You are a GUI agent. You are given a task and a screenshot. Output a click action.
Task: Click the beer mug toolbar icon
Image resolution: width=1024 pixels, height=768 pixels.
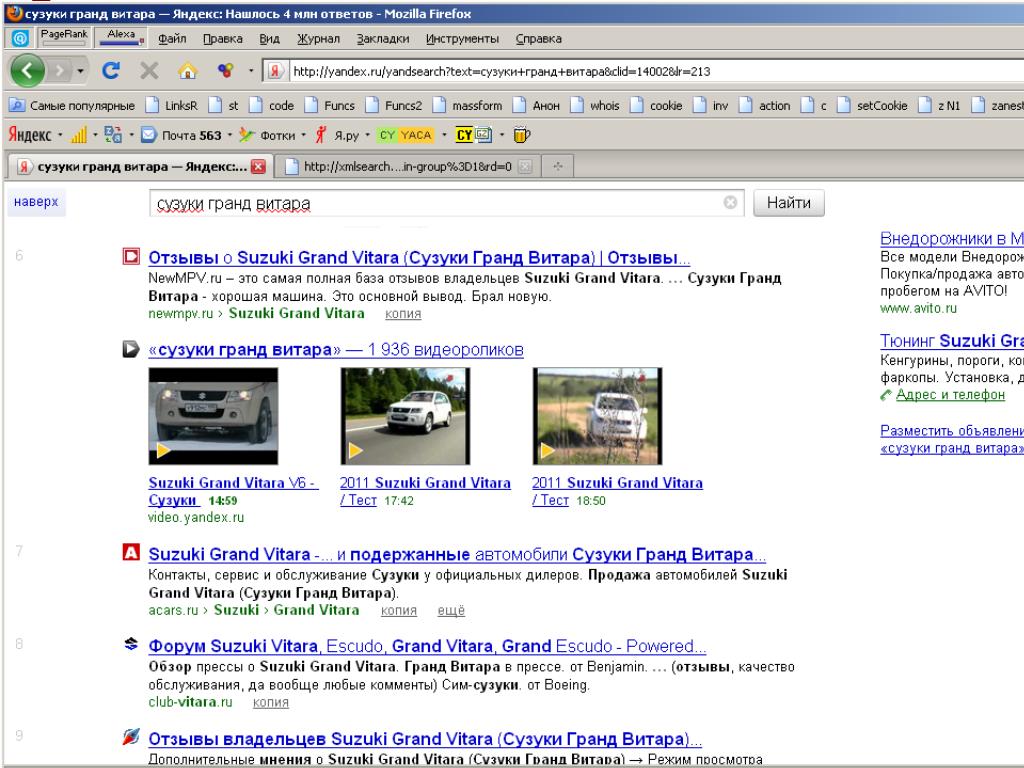click(522, 135)
